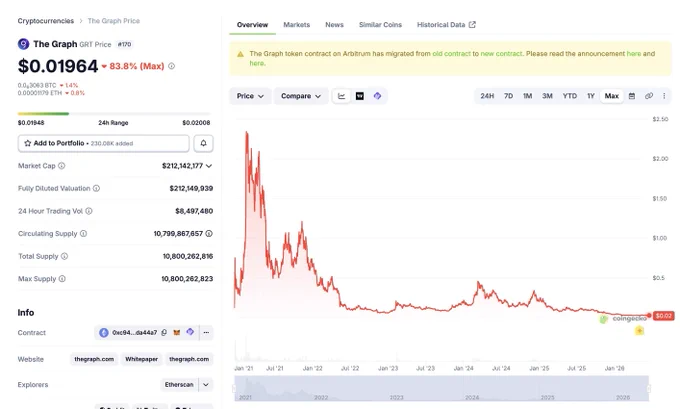Click the purple diamond icon in Contract row
The height and width of the screenshot is (409, 680).
(x=190, y=332)
